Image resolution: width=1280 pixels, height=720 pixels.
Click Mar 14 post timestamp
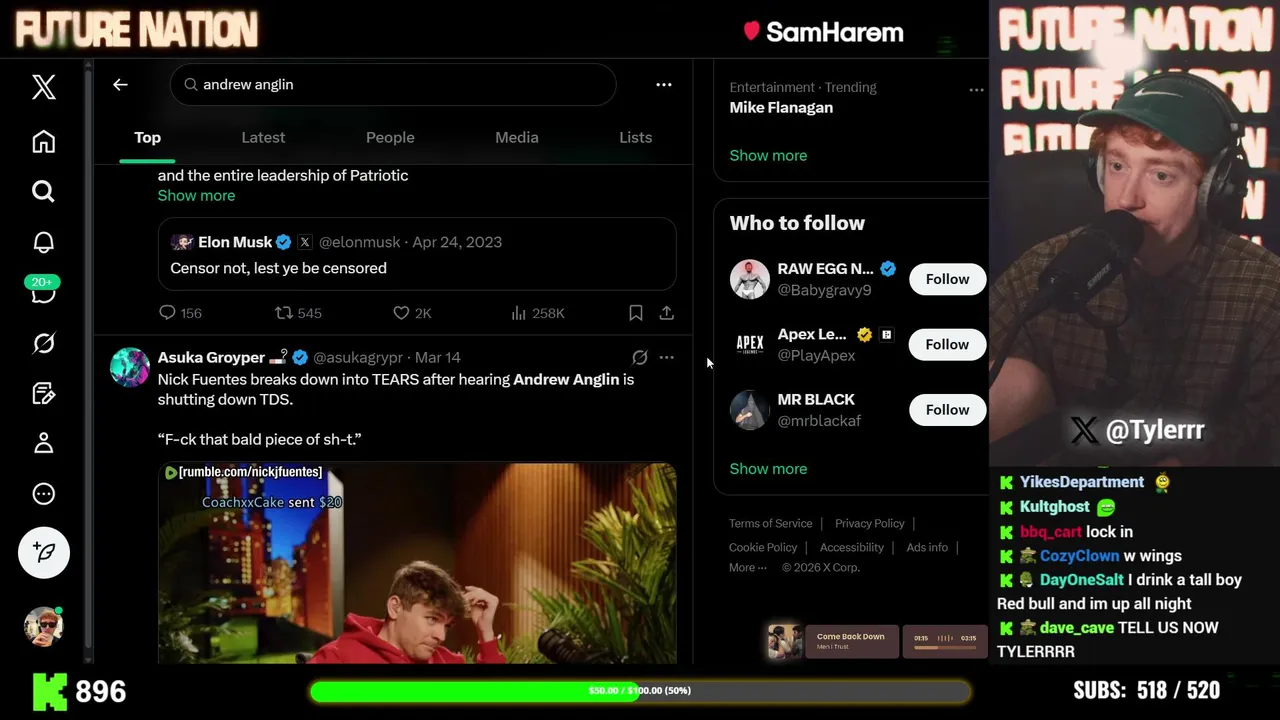point(437,357)
